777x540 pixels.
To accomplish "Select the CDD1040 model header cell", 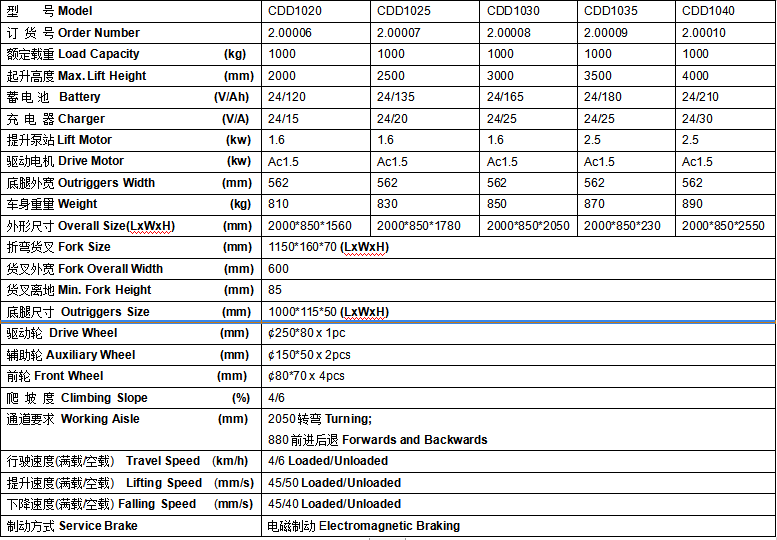I will (709, 11).
